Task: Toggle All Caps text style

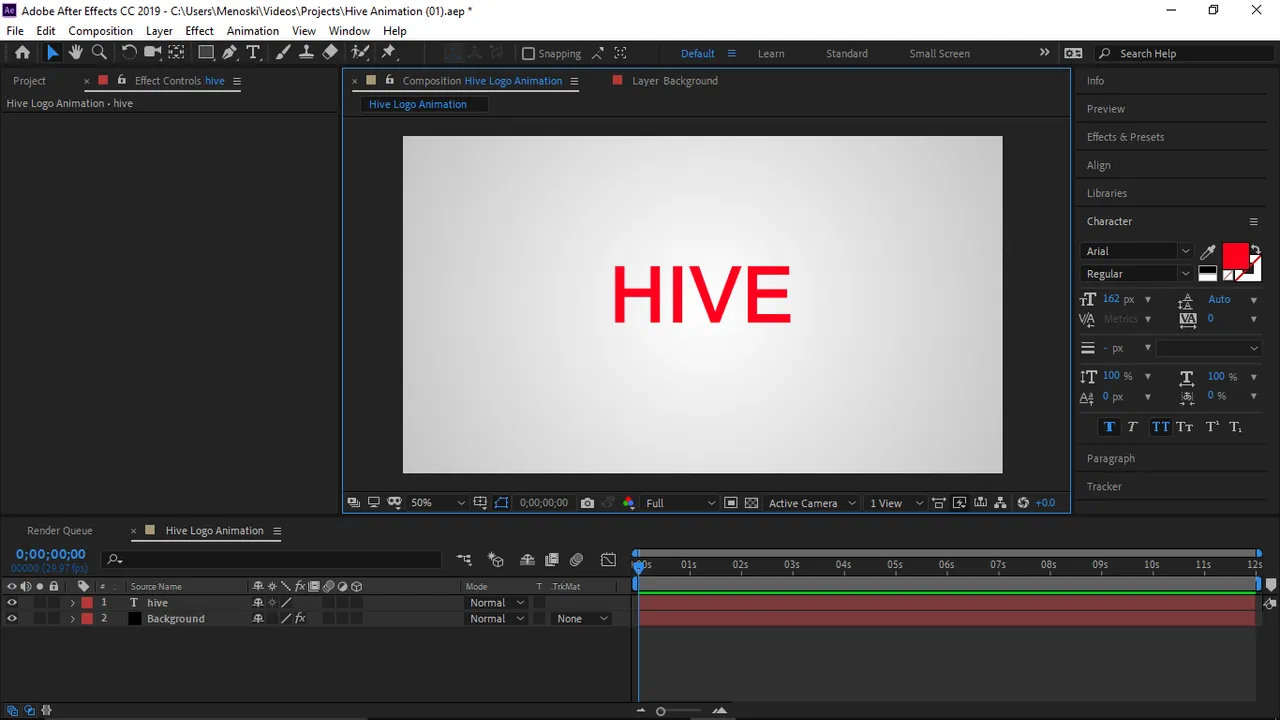Action: point(1160,427)
